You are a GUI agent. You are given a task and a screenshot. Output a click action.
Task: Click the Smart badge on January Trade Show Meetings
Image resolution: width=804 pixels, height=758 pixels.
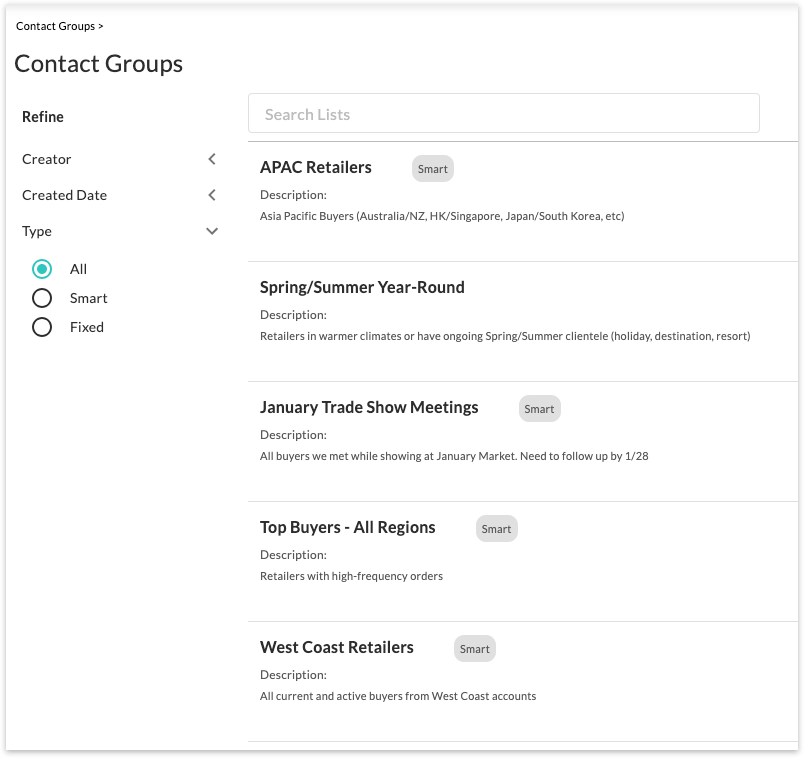click(x=539, y=409)
